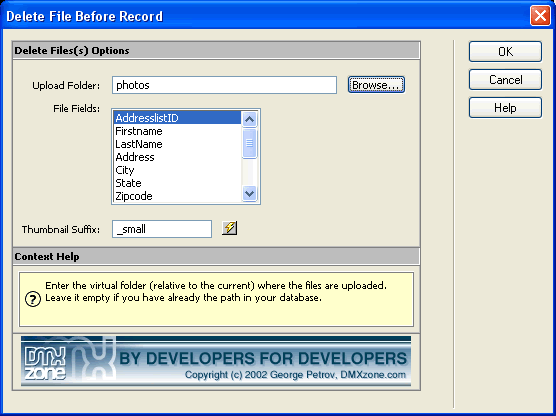The image size is (556, 416).
Task: Click the lightning bolt dynamic data icon
Action: (229, 228)
